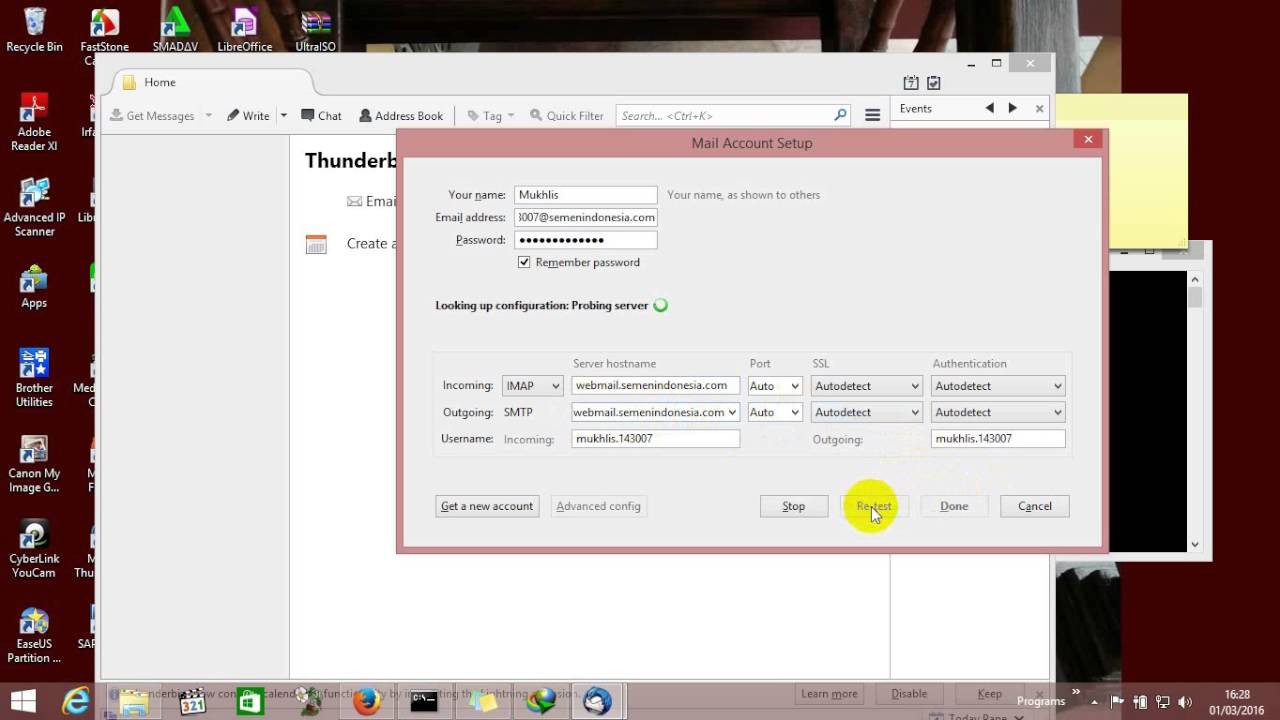Go to previous day in Events pane
Viewport: 1280px width, 720px height.
(989, 108)
